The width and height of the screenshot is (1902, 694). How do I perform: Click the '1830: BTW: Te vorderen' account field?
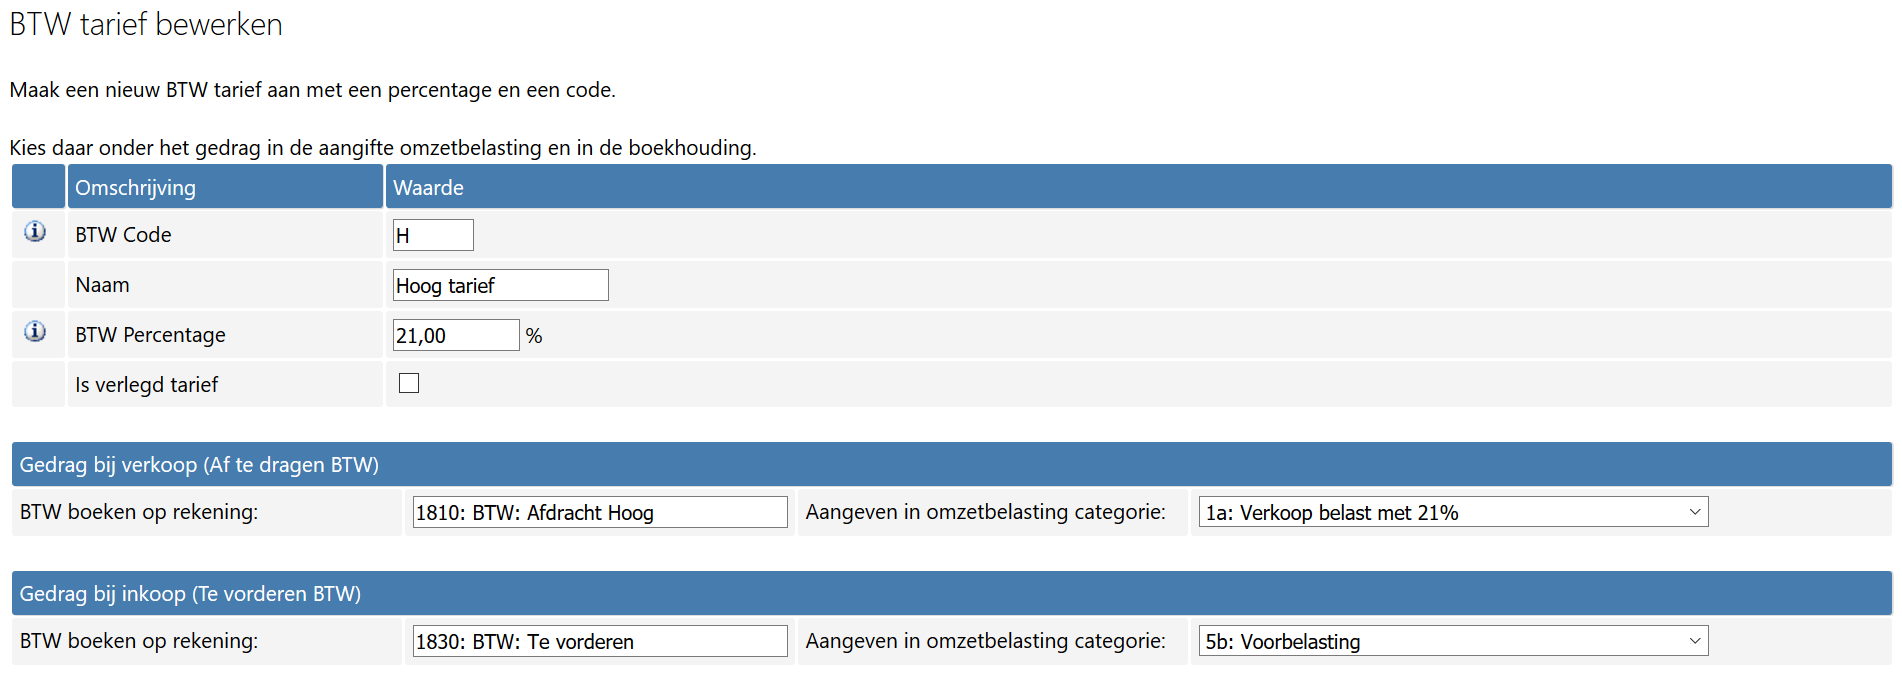pos(599,641)
